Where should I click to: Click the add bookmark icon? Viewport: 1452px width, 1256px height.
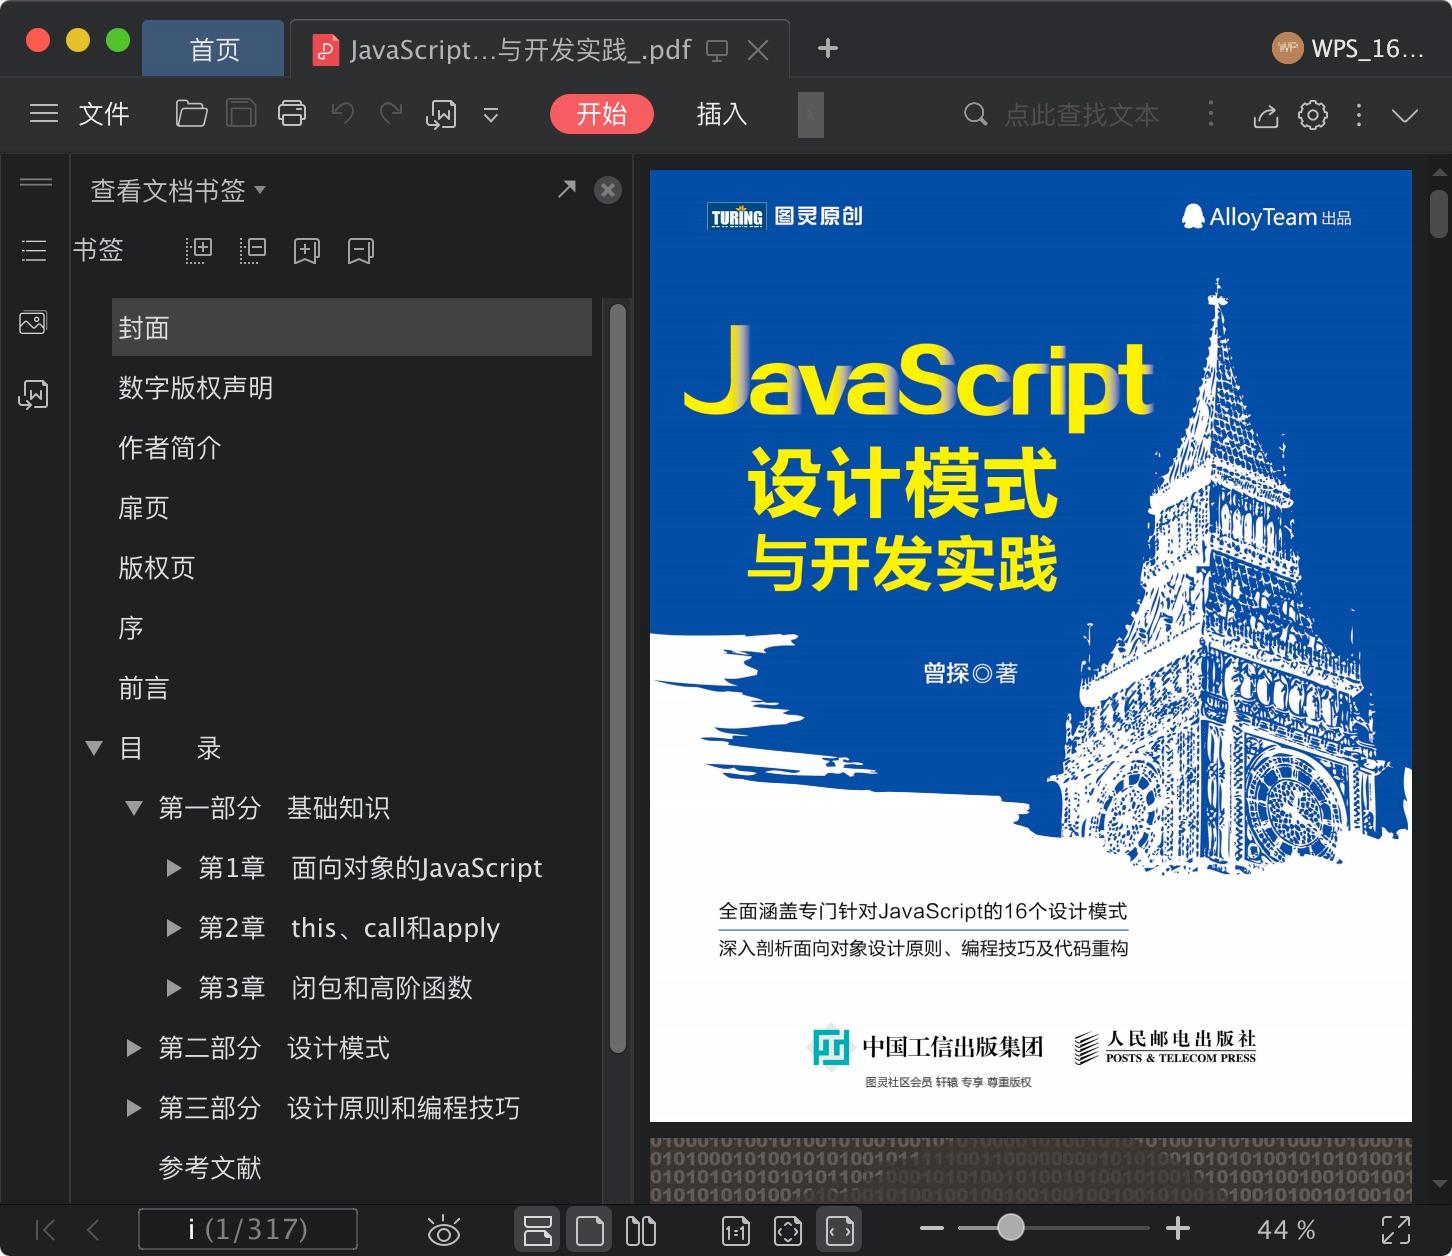(306, 251)
